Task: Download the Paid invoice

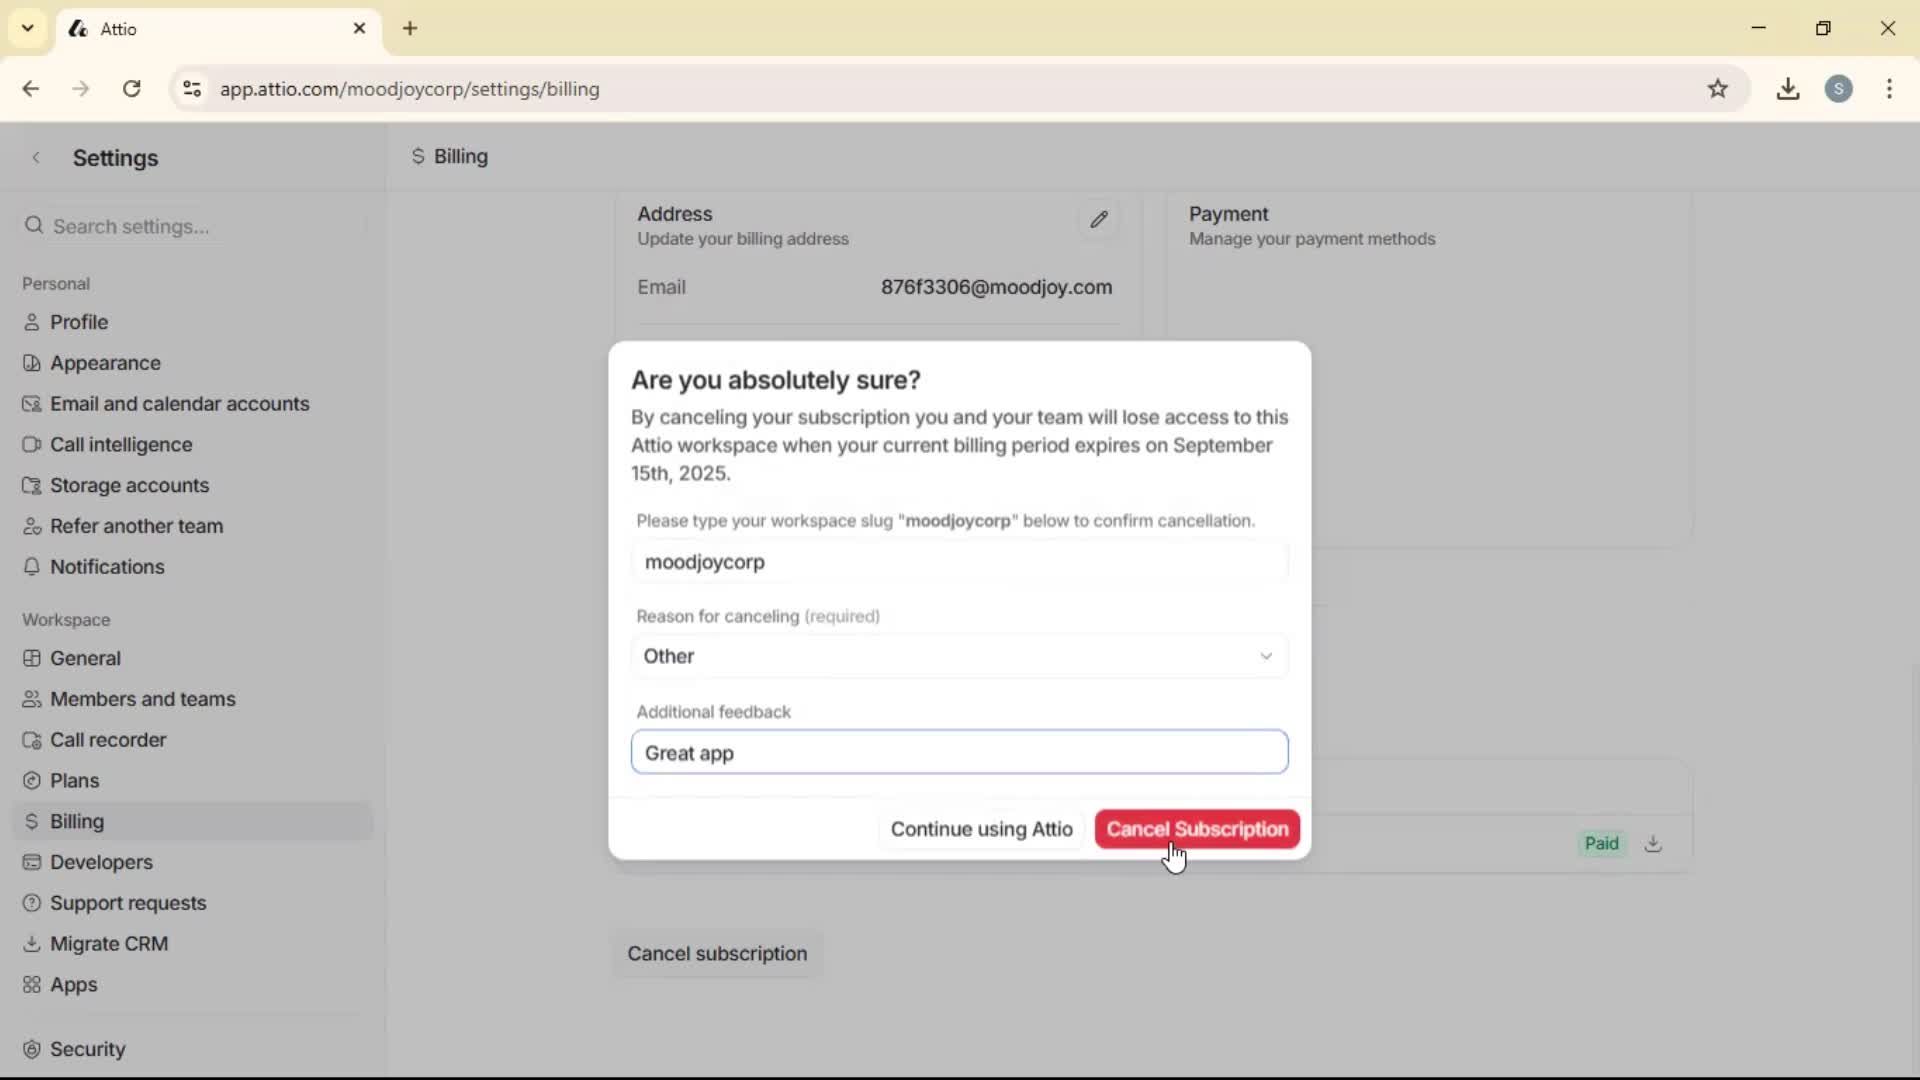Action: pyautogui.click(x=1654, y=844)
